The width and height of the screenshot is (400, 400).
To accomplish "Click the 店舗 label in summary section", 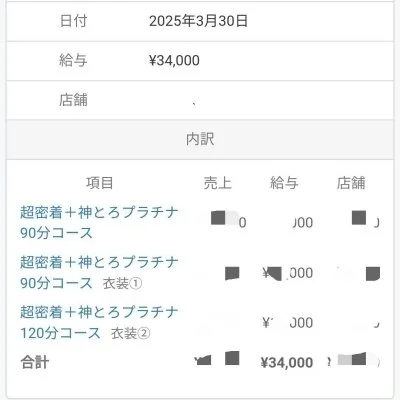I will (73, 100).
